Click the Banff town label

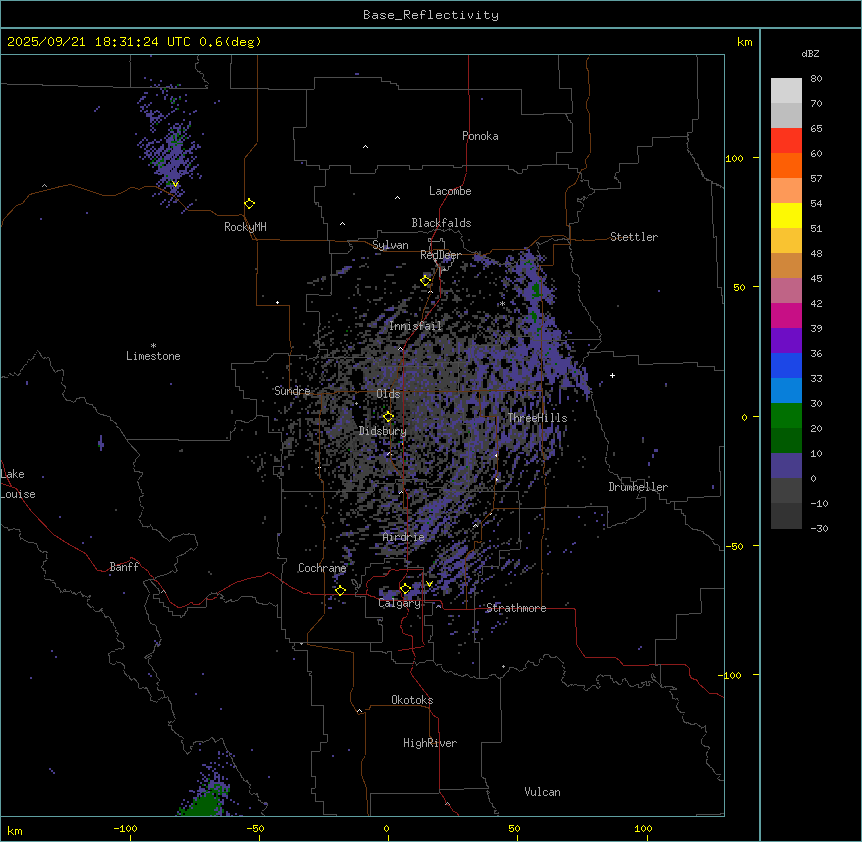click(124, 567)
